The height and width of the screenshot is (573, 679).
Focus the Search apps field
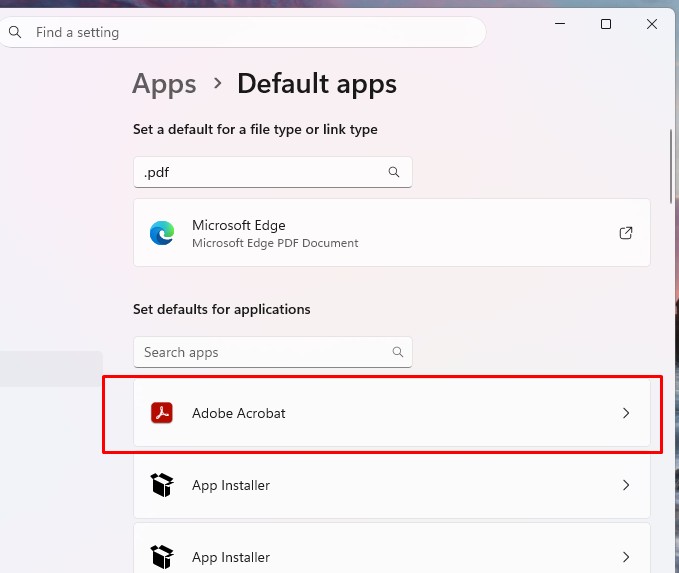click(x=273, y=352)
